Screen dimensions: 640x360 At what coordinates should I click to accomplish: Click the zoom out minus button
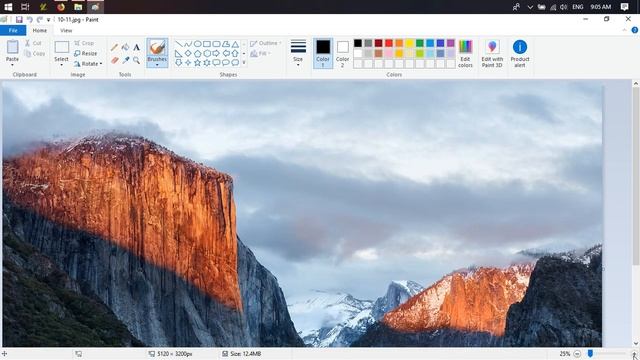(x=577, y=354)
